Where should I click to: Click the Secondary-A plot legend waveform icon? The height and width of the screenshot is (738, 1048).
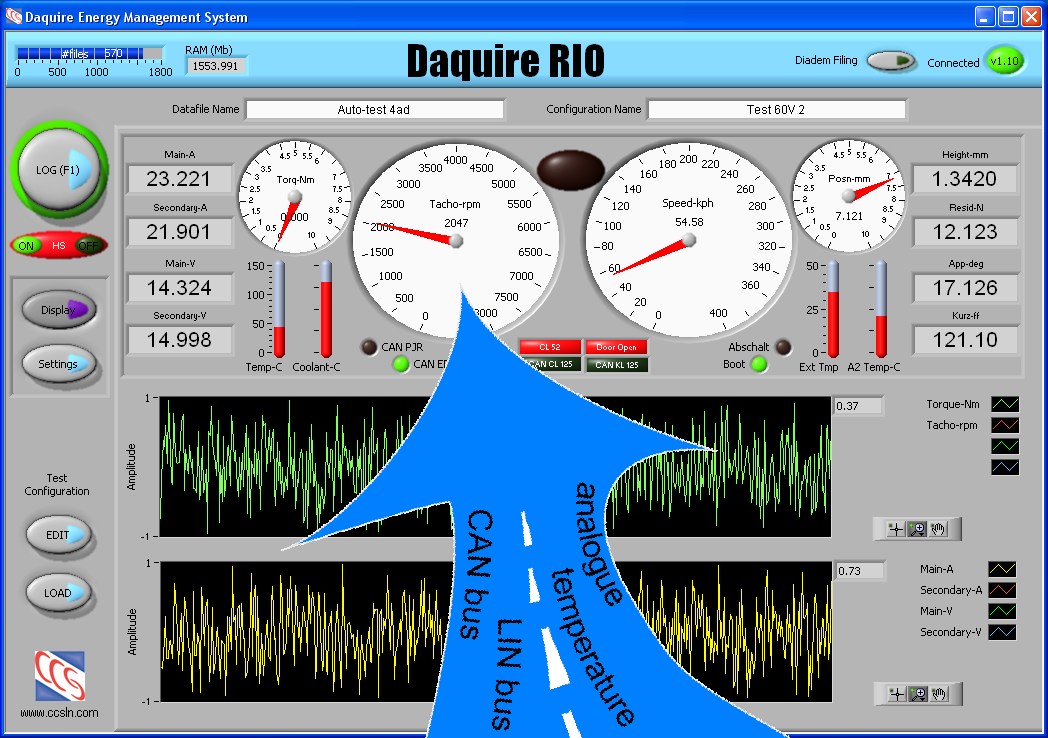pyautogui.click(x=1005, y=589)
